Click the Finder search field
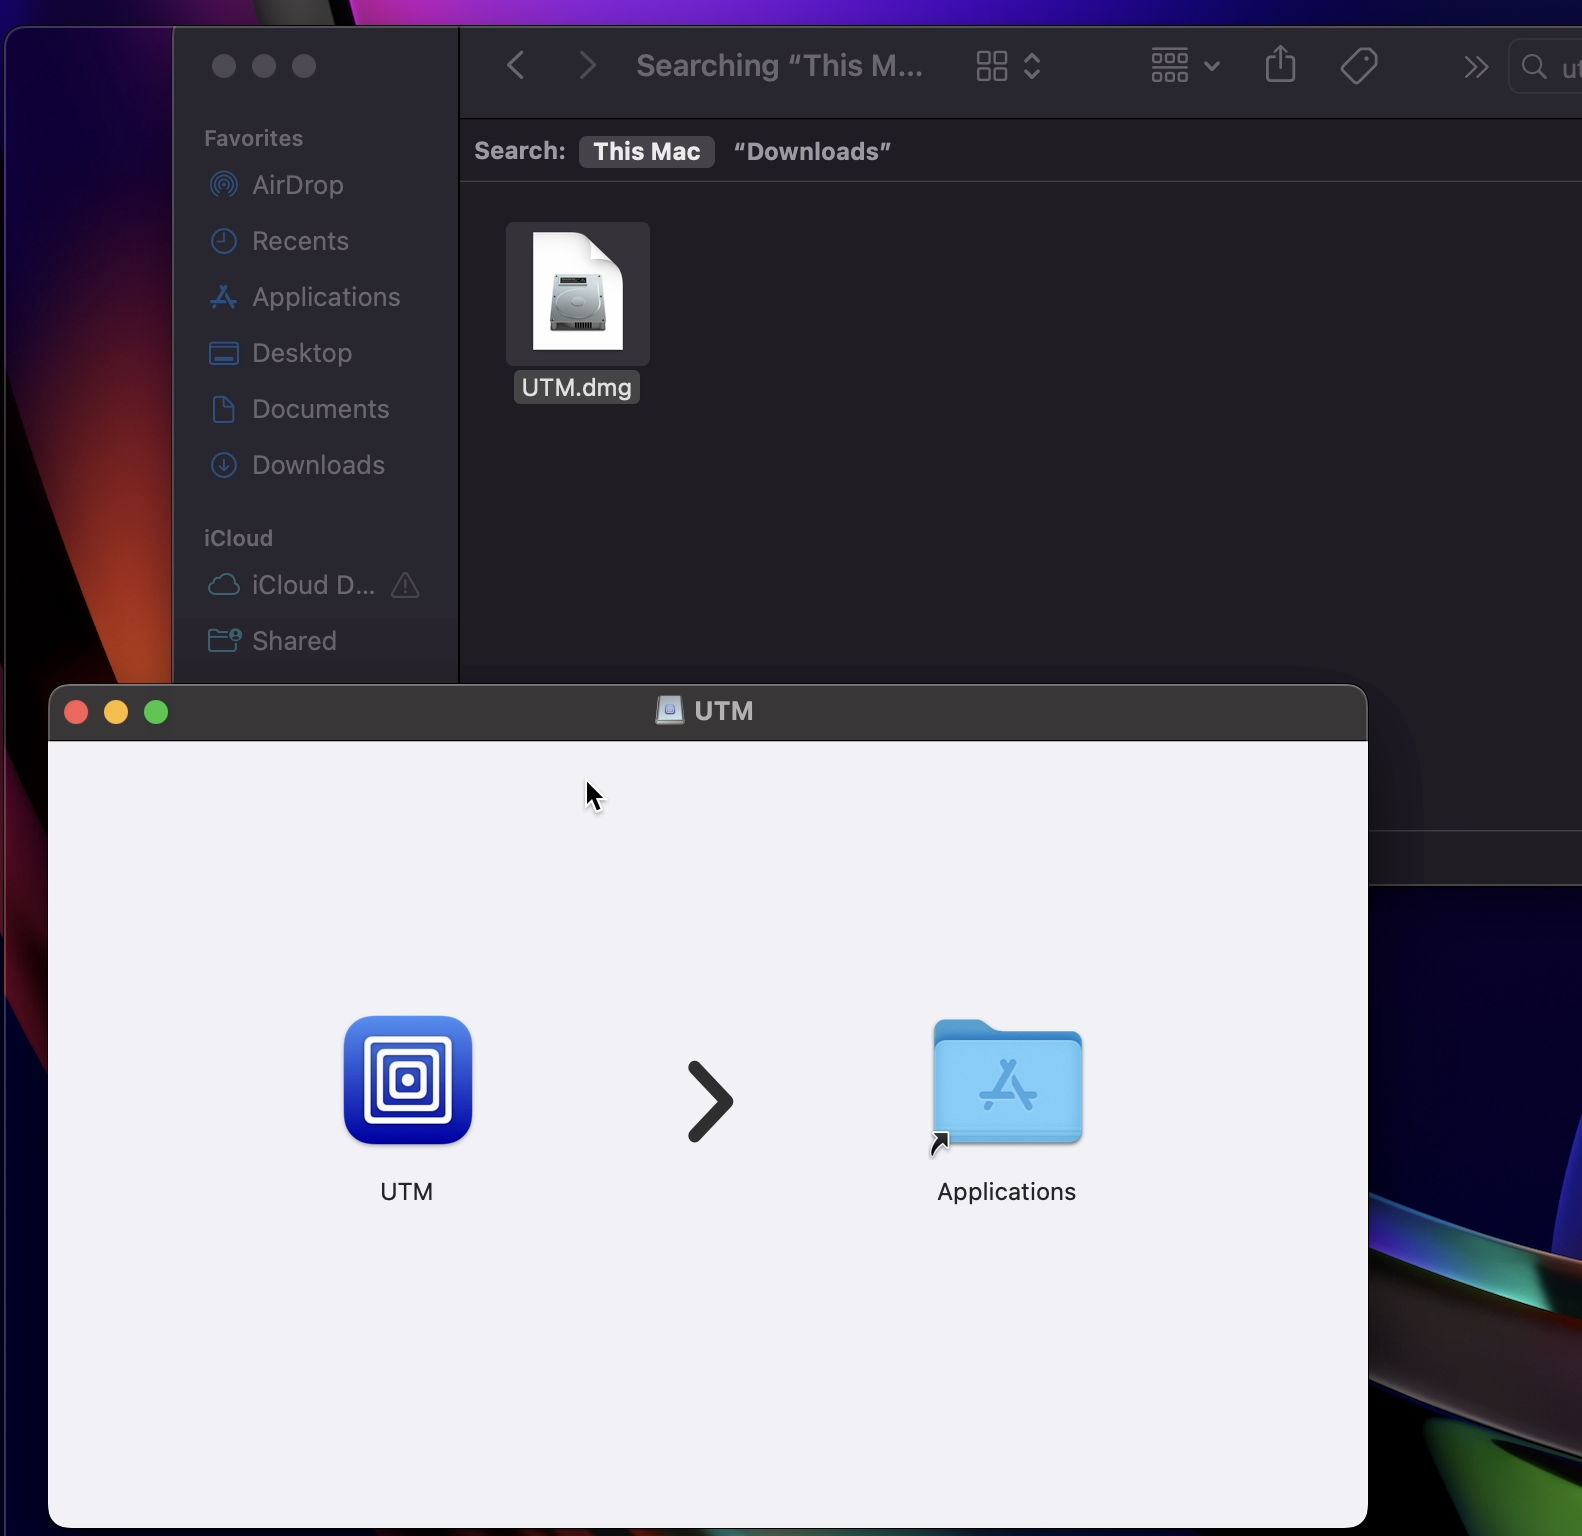 (1546, 67)
